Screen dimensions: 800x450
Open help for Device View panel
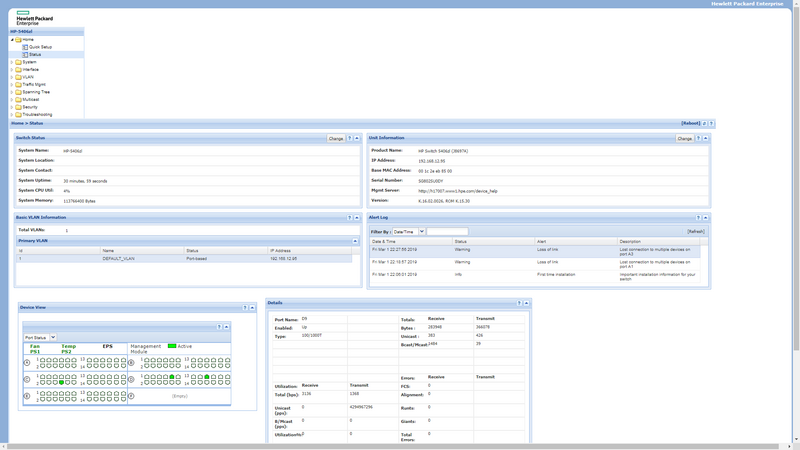245,308
